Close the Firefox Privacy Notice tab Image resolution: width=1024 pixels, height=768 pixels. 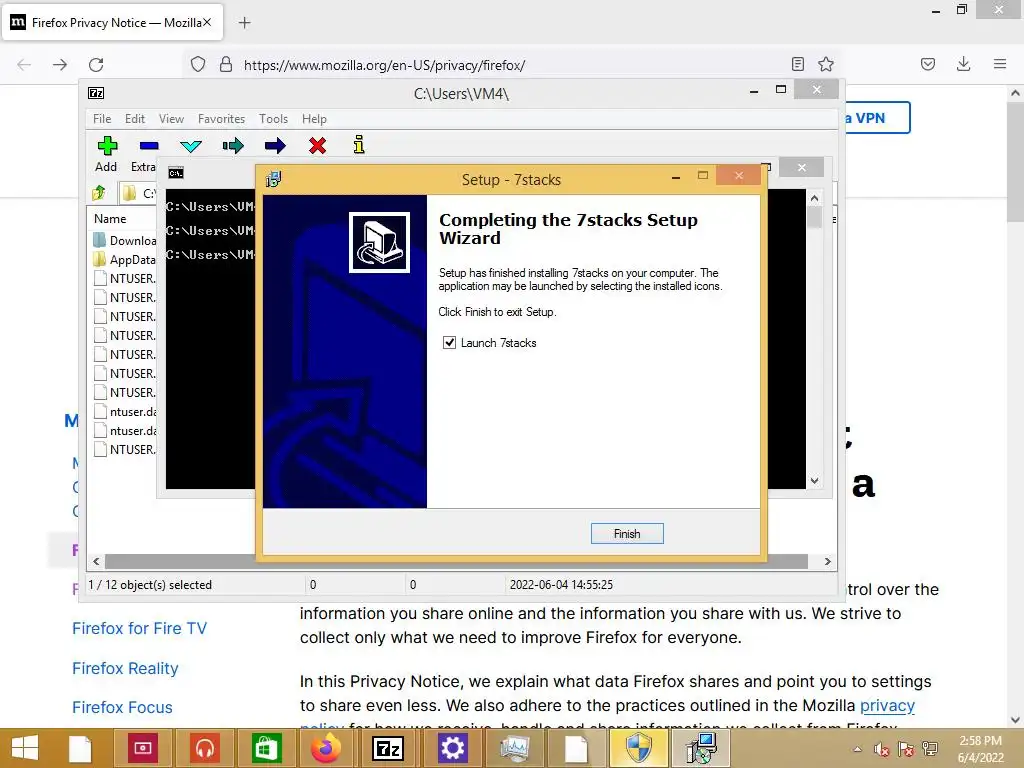coord(207,22)
